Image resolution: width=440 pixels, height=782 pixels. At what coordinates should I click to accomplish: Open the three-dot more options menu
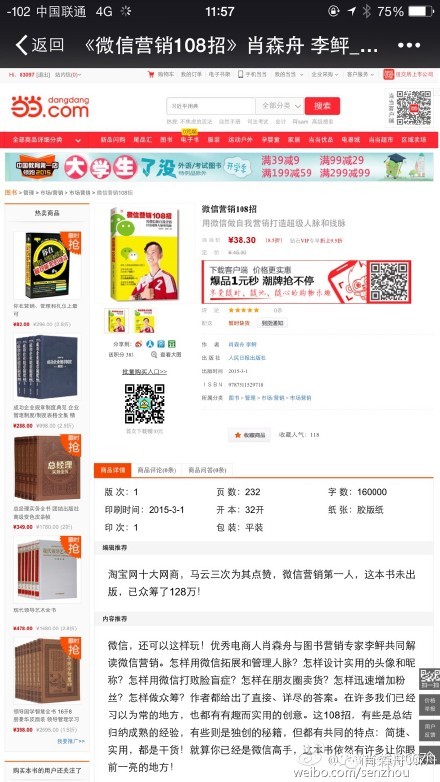point(409,45)
